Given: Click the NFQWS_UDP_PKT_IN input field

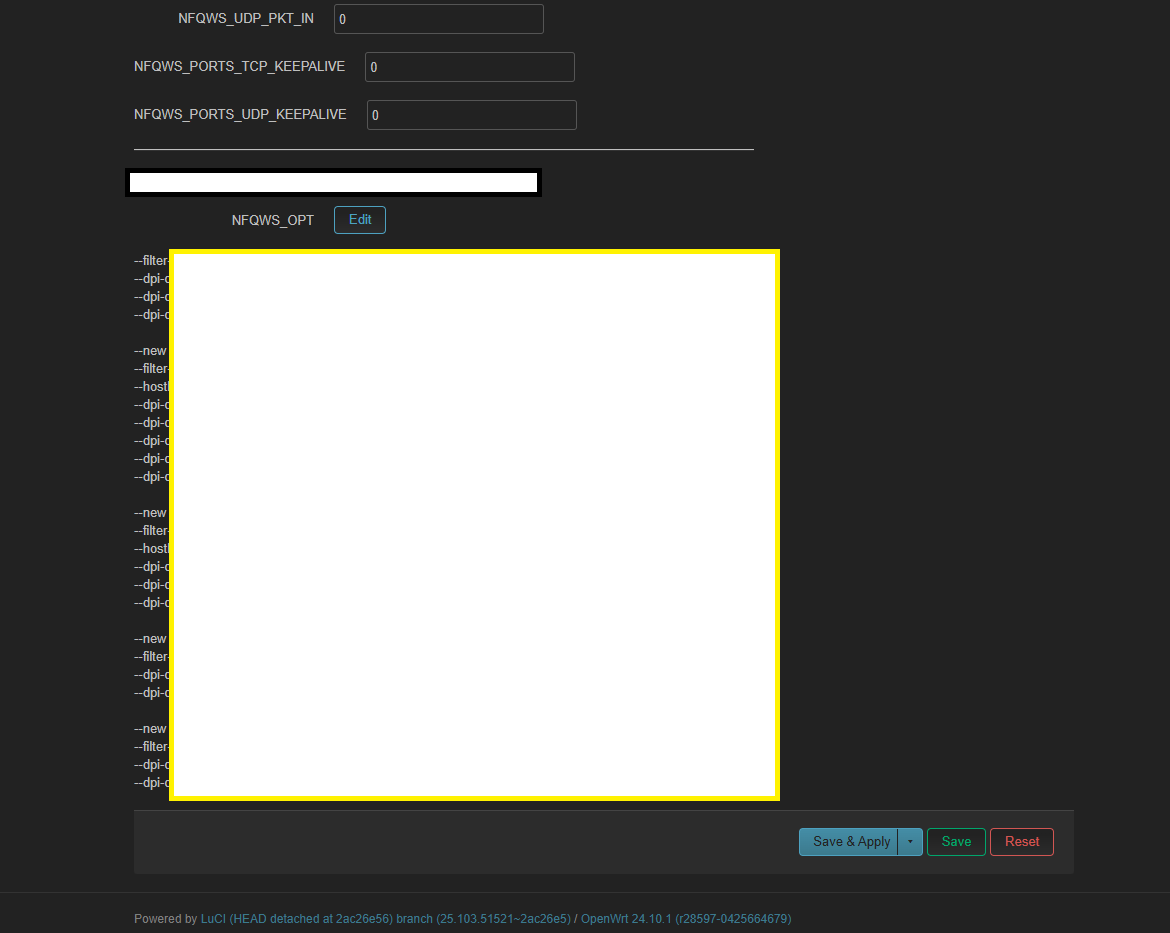Looking at the screenshot, I should [x=439, y=19].
